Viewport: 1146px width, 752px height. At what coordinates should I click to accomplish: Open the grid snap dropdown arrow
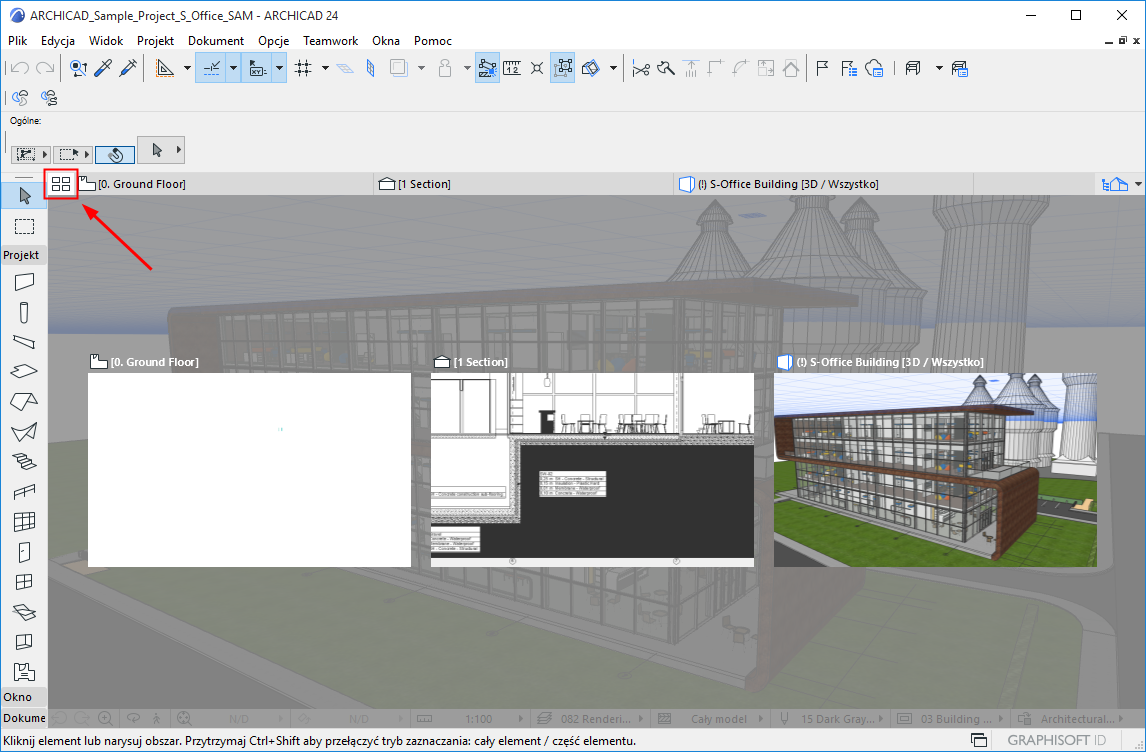click(x=325, y=68)
